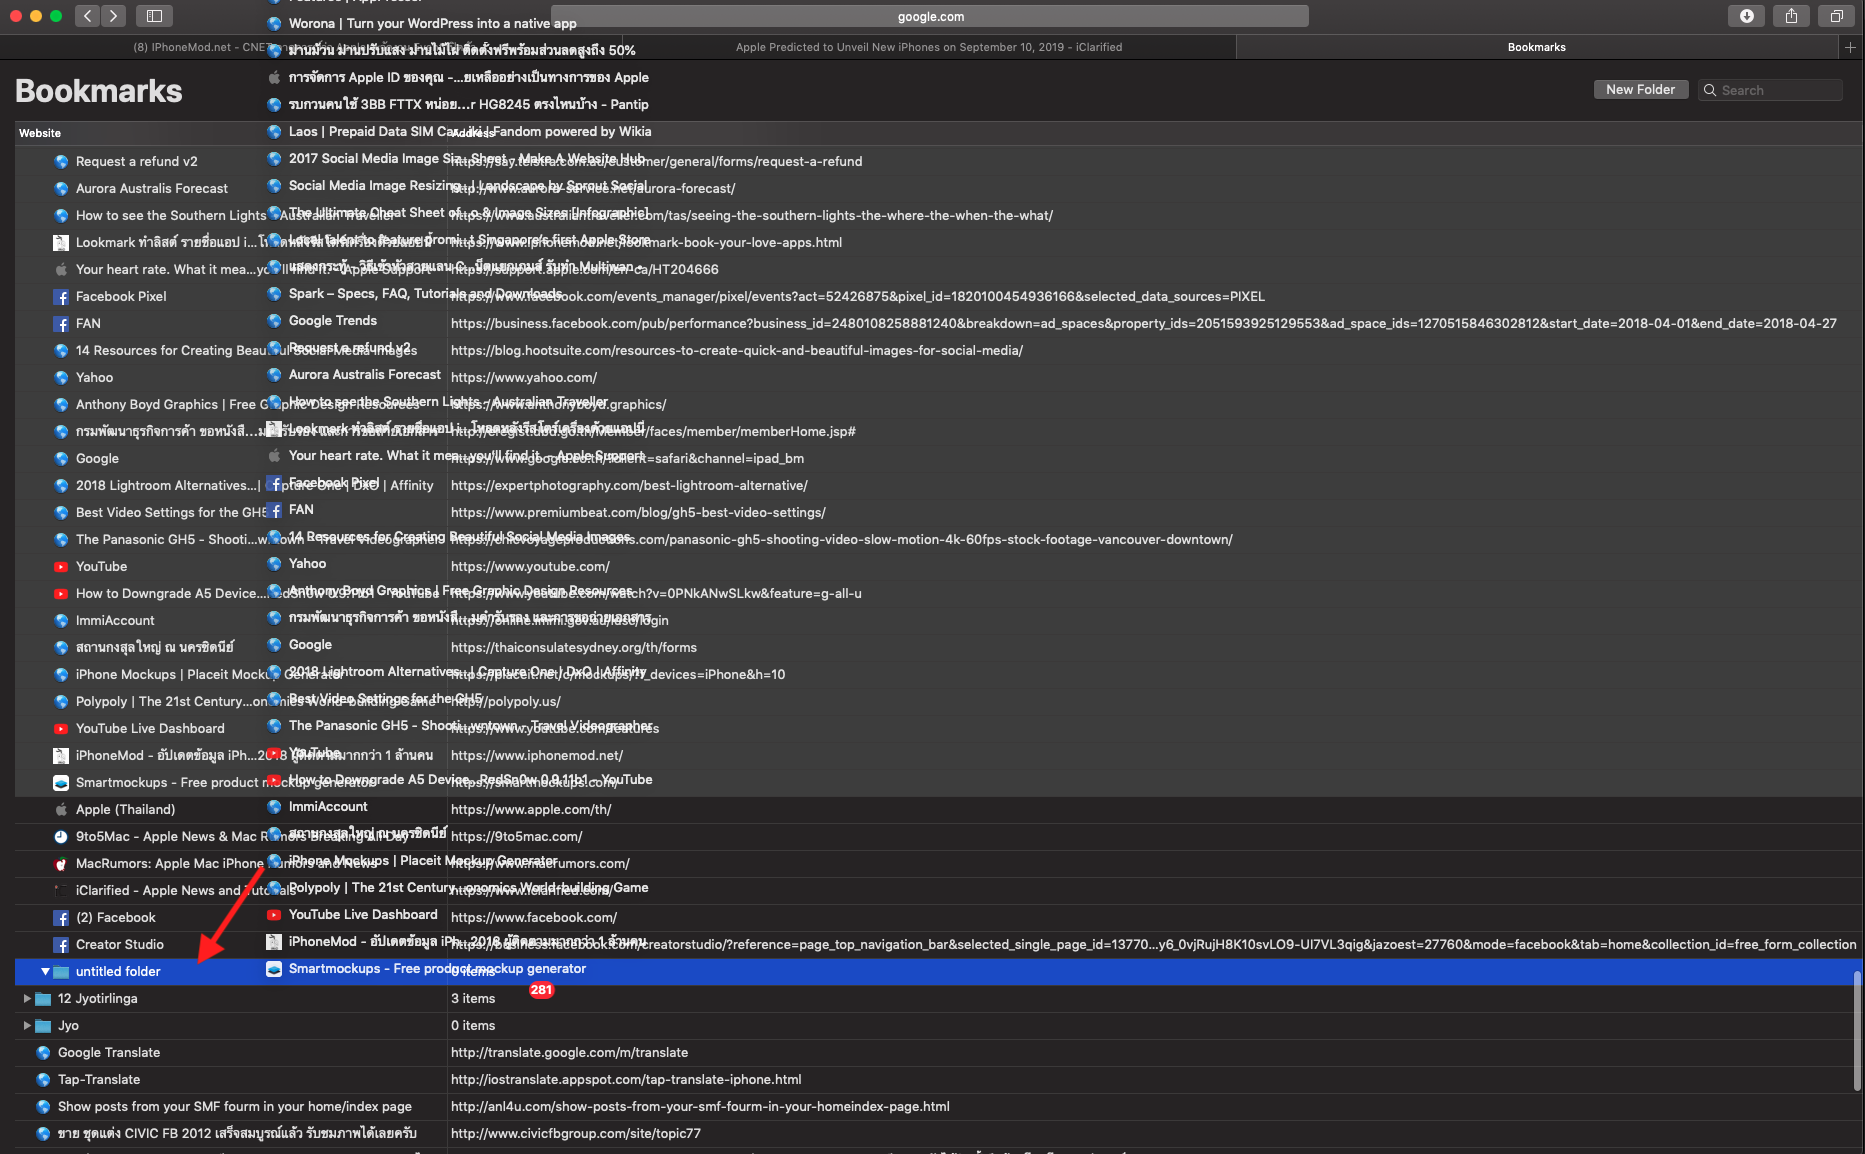Image resolution: width=1865 pixels, height=1154 pixels.
Task: Click the forward navigation arrow
Action: tap(114, 16)
